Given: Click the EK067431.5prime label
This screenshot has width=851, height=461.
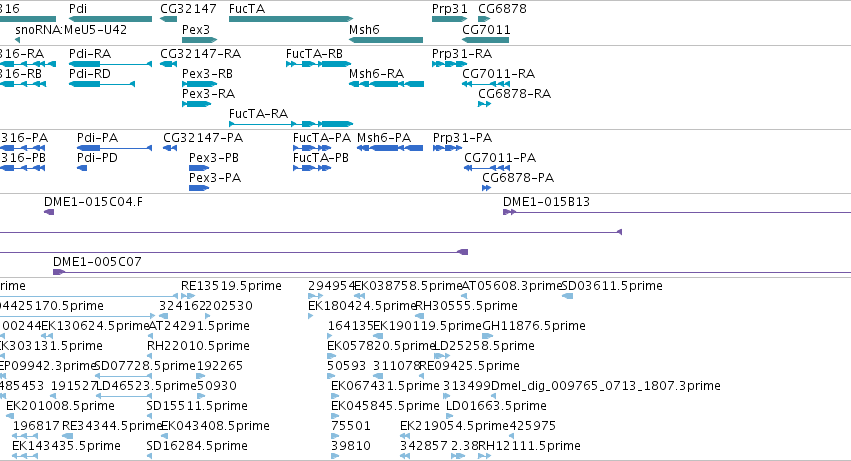Looking at the screenshot, I should coord(385,386).
